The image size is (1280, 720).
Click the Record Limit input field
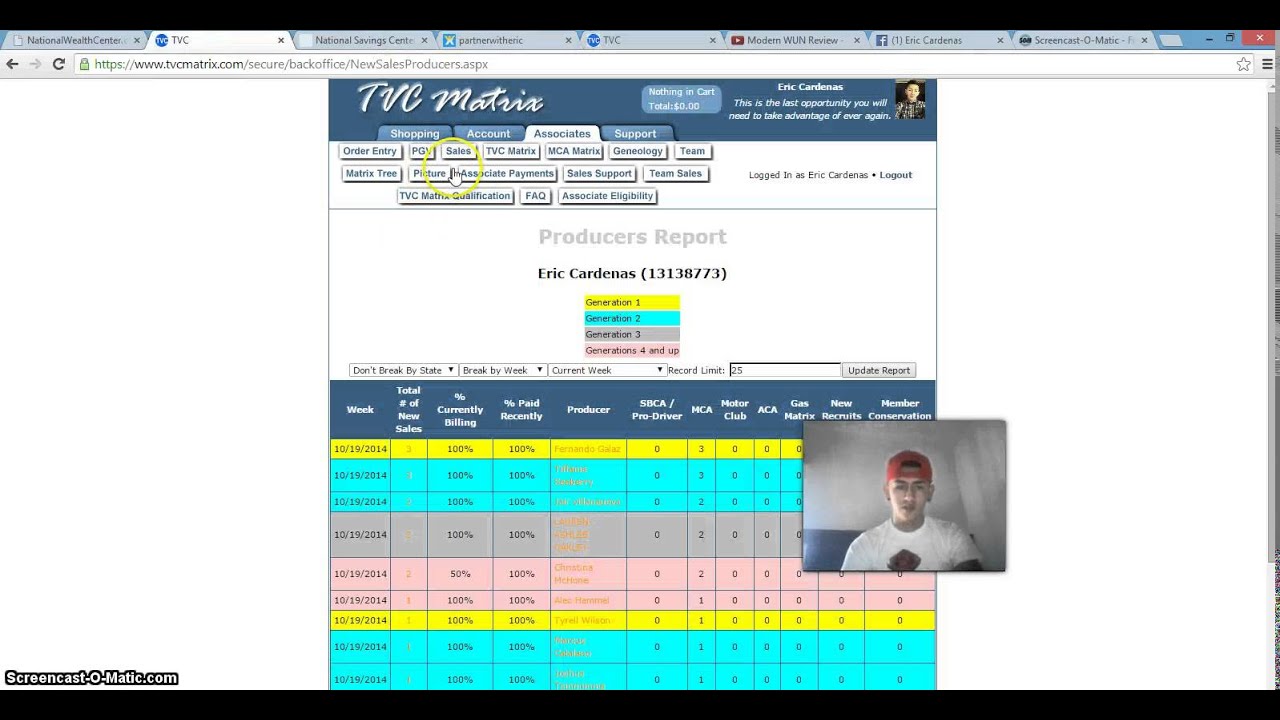coord(784,370)
